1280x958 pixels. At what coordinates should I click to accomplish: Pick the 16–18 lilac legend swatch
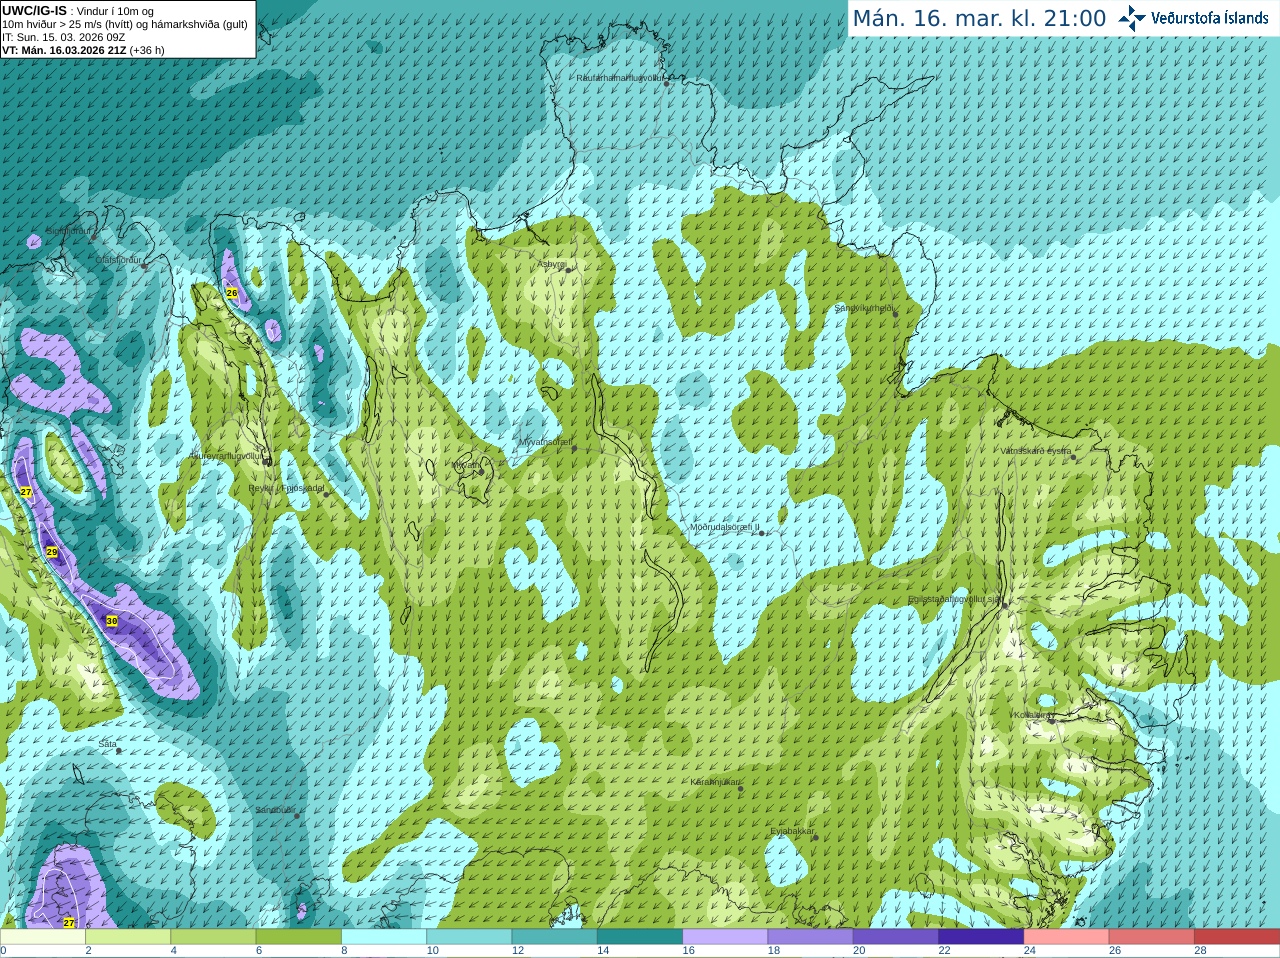[725, 937]
